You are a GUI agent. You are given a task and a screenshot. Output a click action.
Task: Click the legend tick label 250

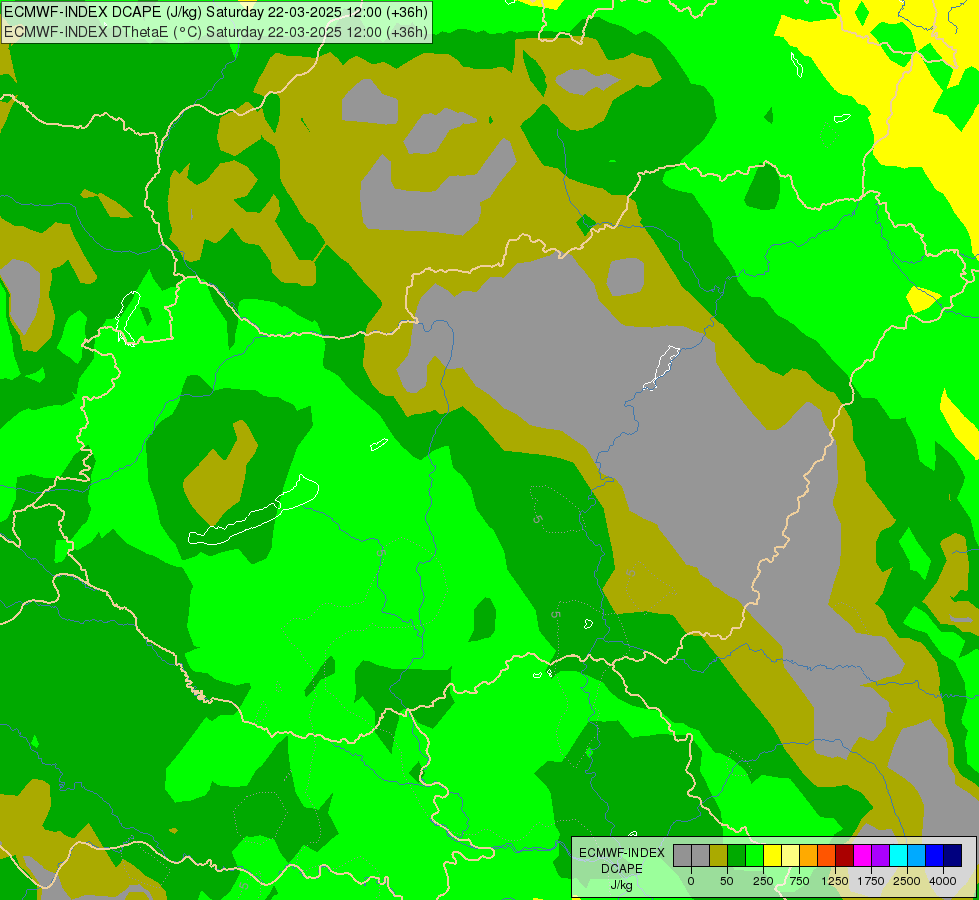click(763, 881)
